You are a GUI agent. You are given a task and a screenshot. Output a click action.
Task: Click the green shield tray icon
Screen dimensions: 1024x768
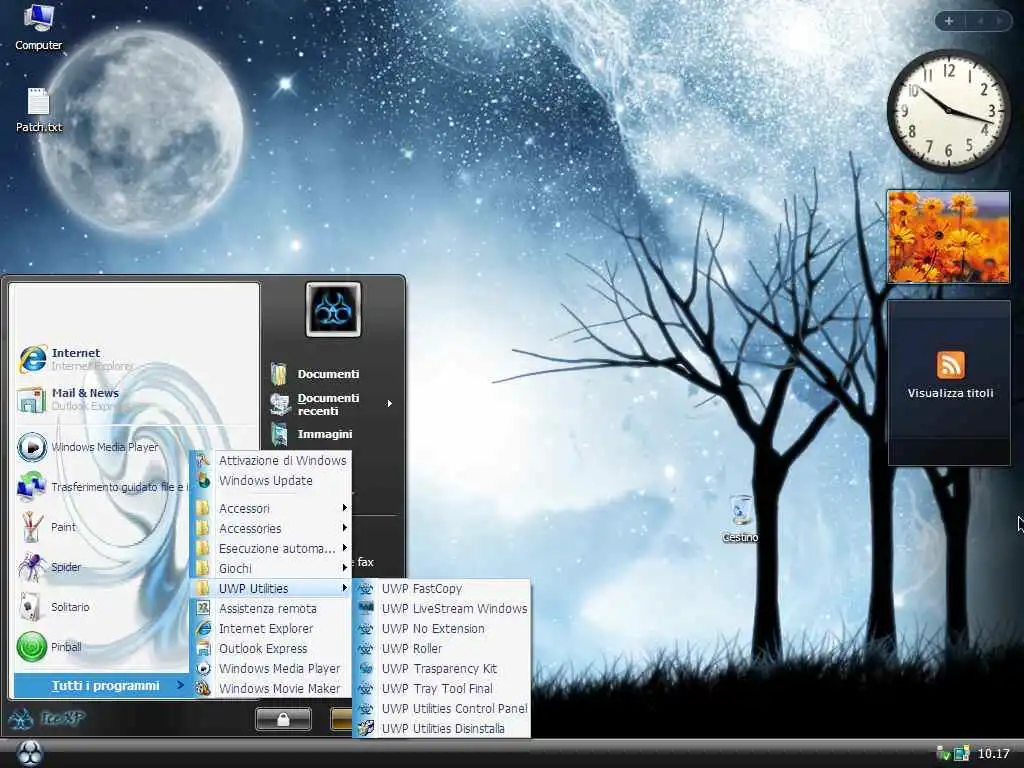coord(943,754)
